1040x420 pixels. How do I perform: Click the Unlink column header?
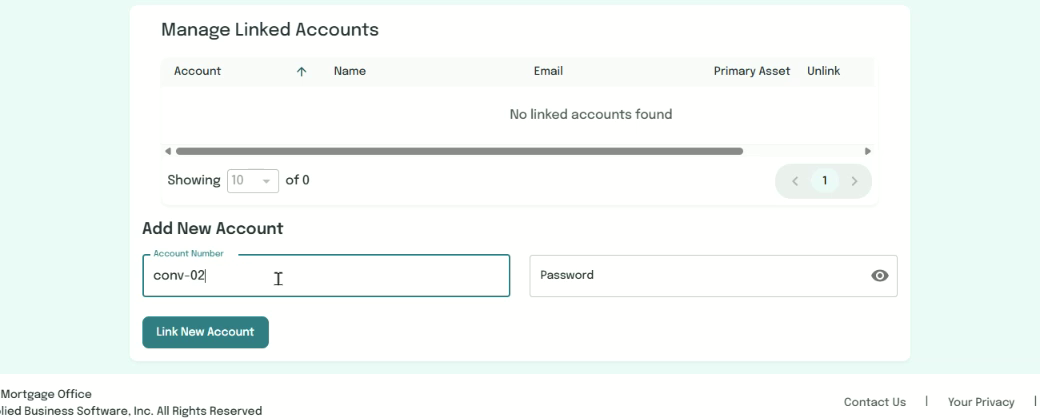(x=824, y=72)
